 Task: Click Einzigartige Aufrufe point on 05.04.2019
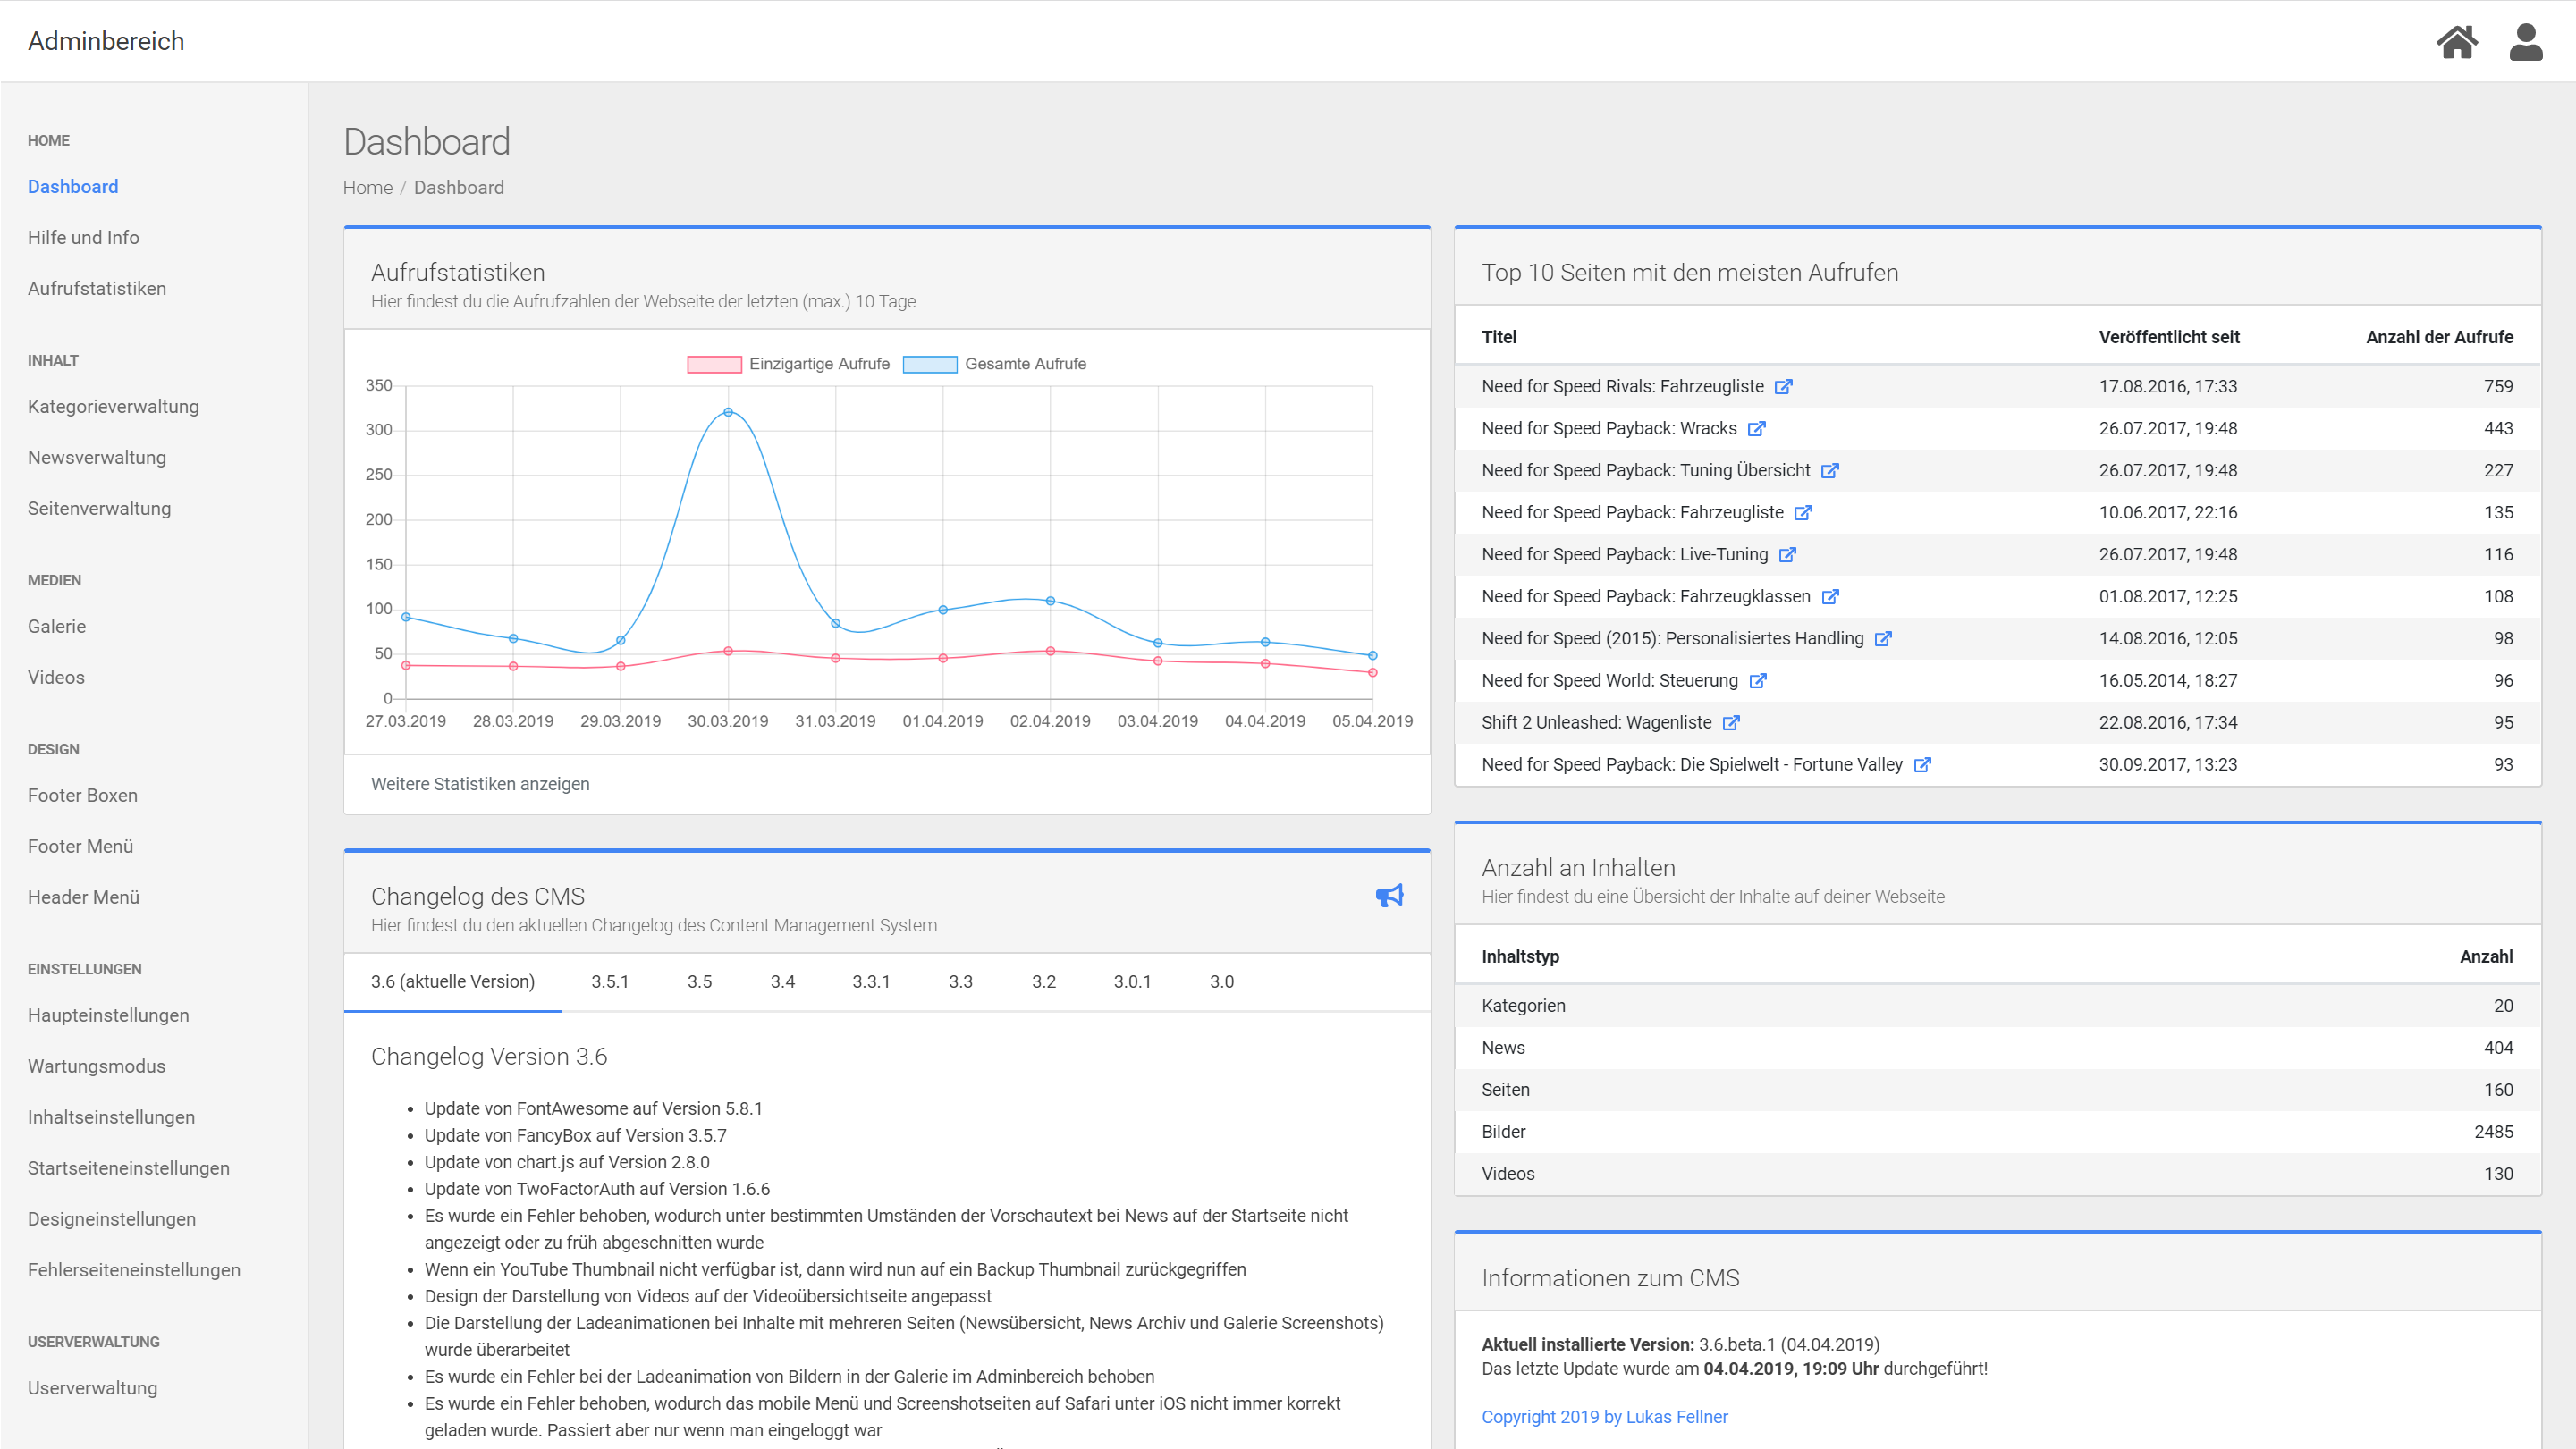tap(1372, 673)
